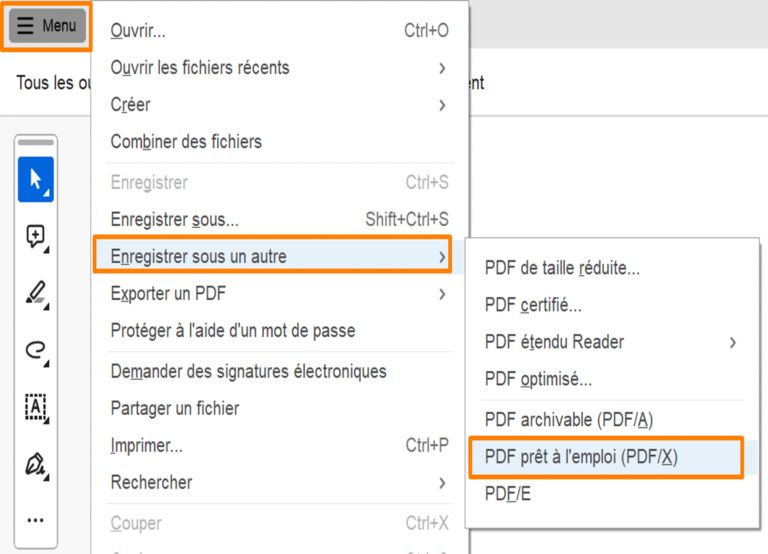Choose PDF archivable (PDF/A) option
Image resolution: width=768 pixels, height=554 pixels.
click(568, 420)
